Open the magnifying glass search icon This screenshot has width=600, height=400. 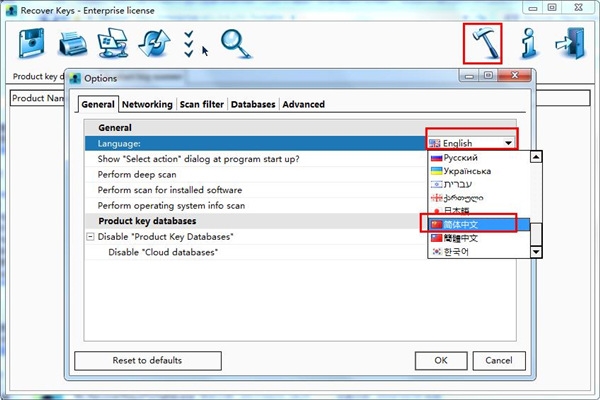[235, 44]
